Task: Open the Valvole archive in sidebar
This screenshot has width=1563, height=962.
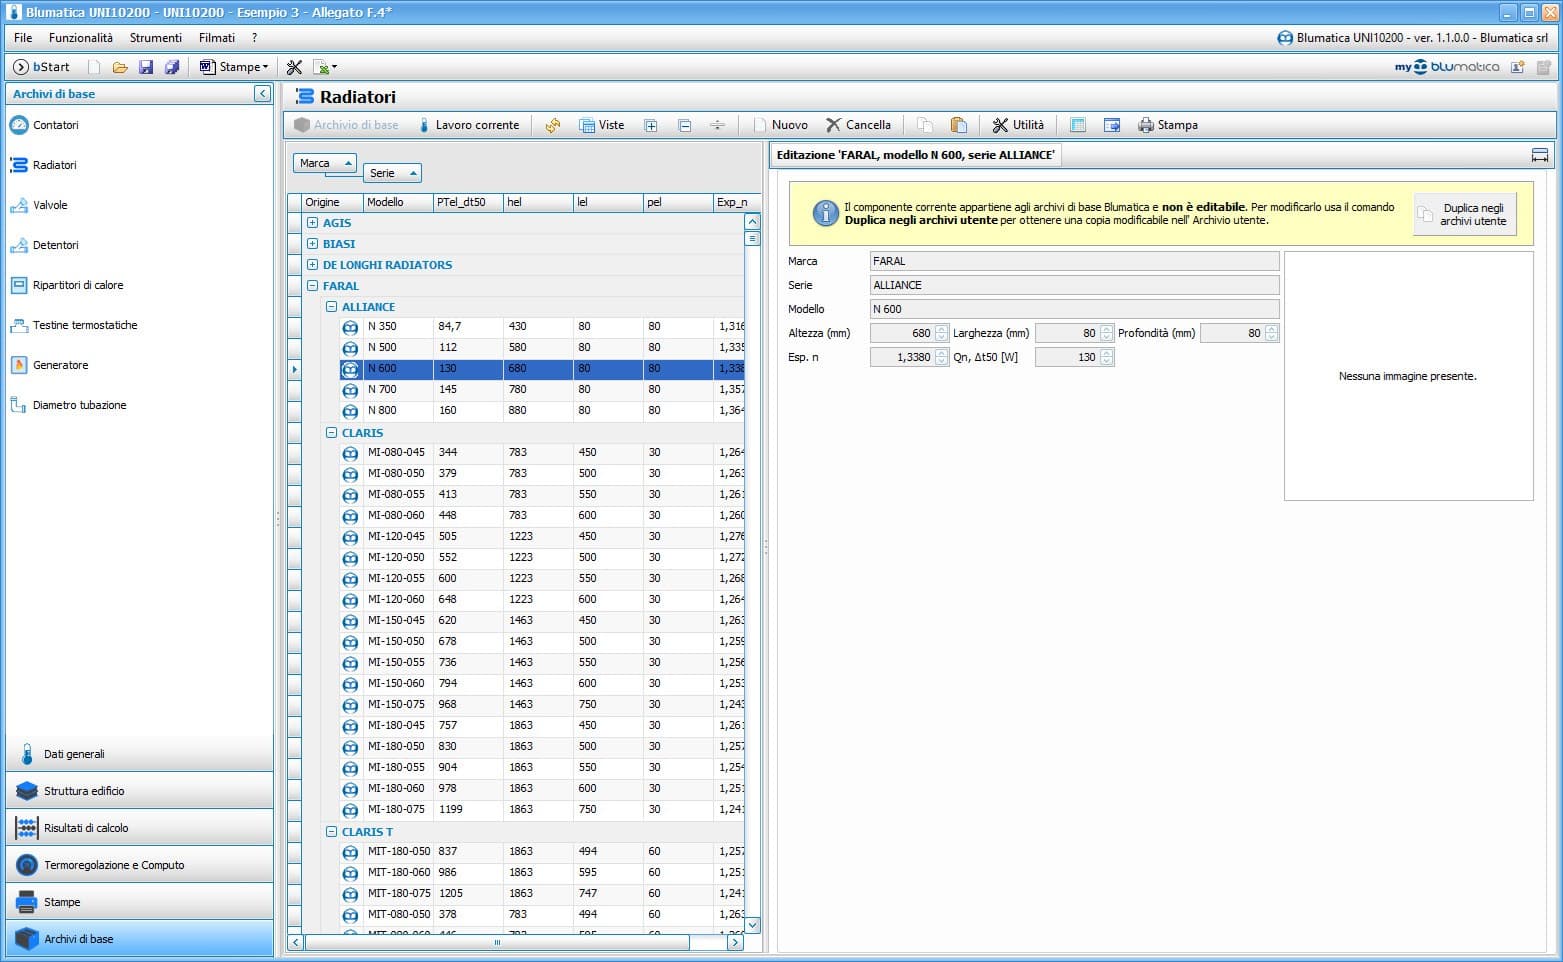Action: (x=50, y=205)
